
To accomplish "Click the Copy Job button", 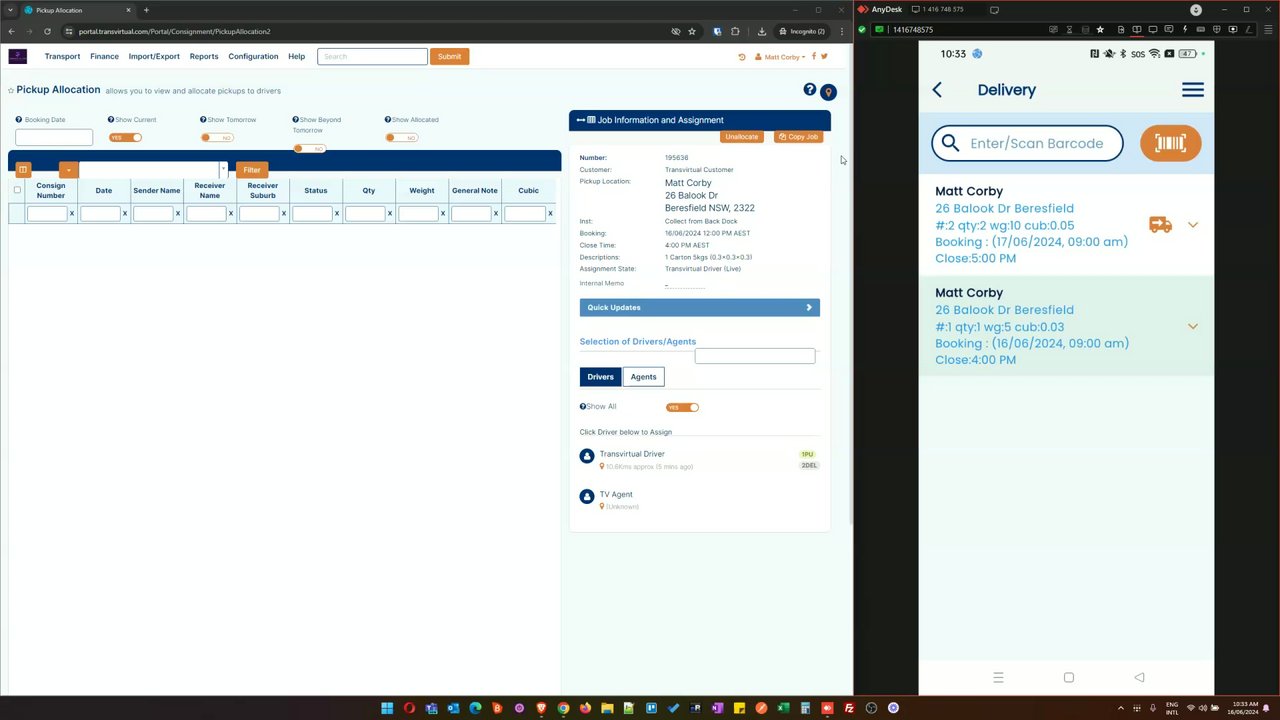I will click(x=798, y=136).
